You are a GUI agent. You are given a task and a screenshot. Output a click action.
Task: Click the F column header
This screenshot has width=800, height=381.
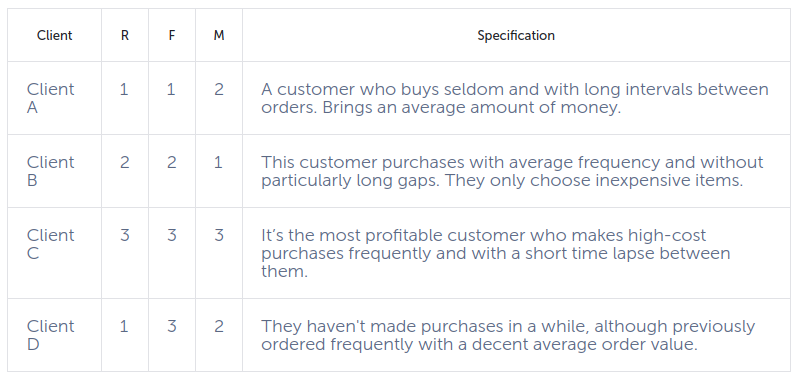click(172, 36)
